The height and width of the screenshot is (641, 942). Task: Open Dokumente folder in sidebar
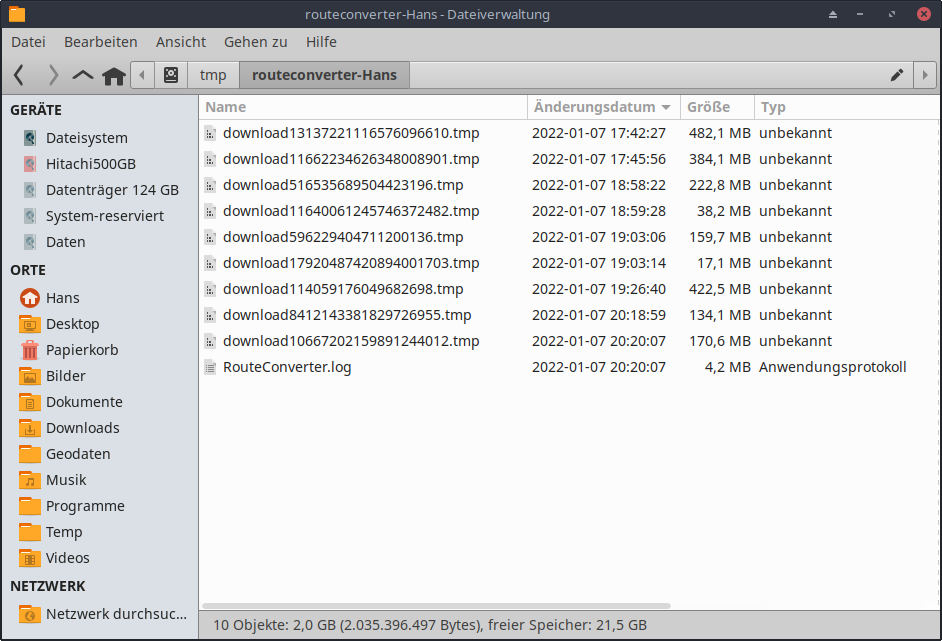pos(84,402)
